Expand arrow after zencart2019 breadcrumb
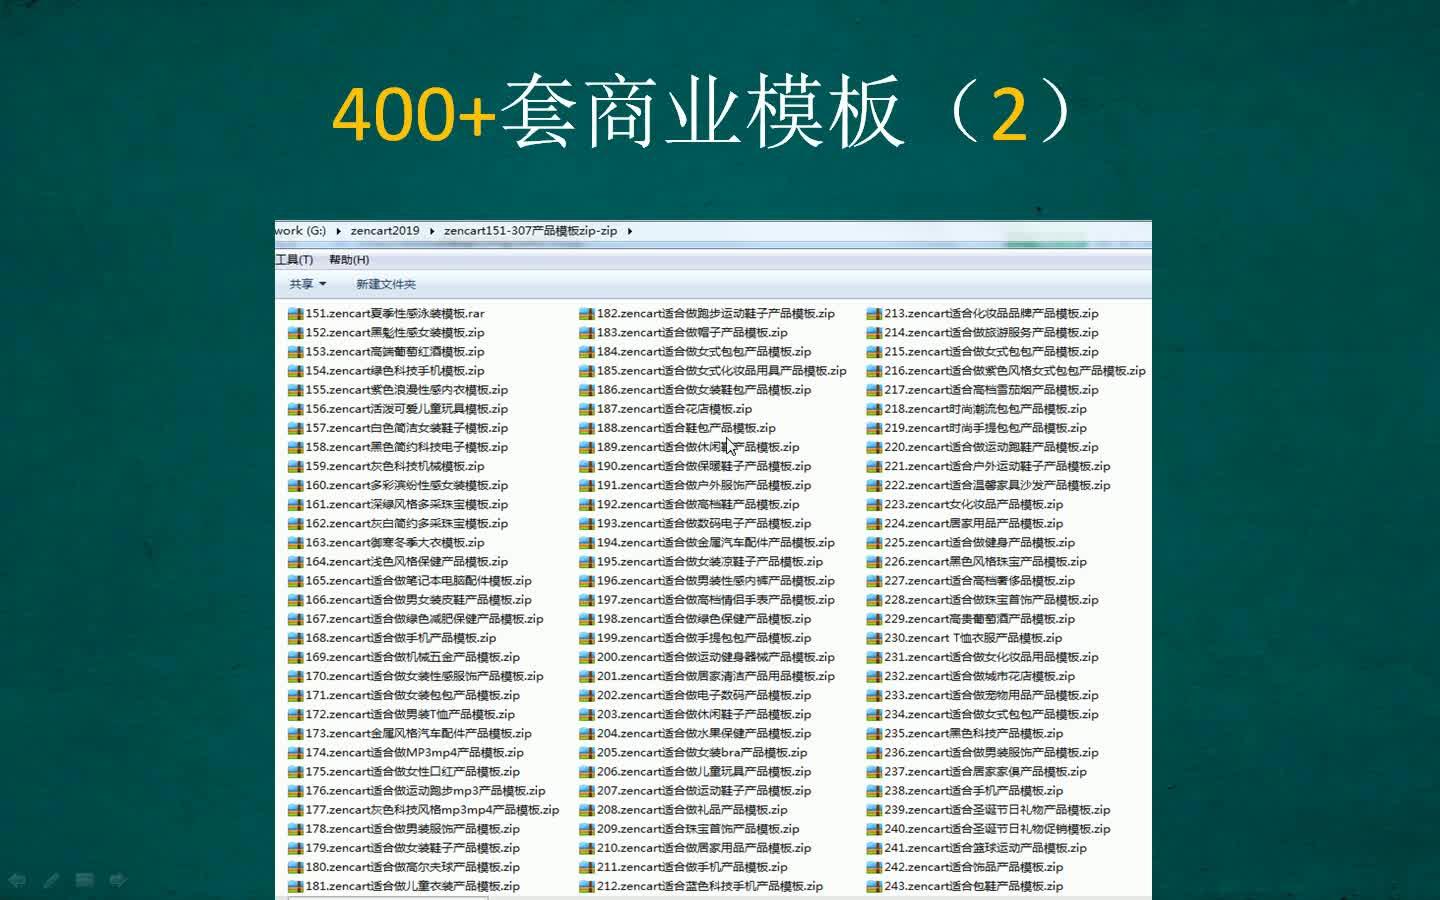Image resolution: width=1440 pixels, height=900 pixels. coord(432,231)
